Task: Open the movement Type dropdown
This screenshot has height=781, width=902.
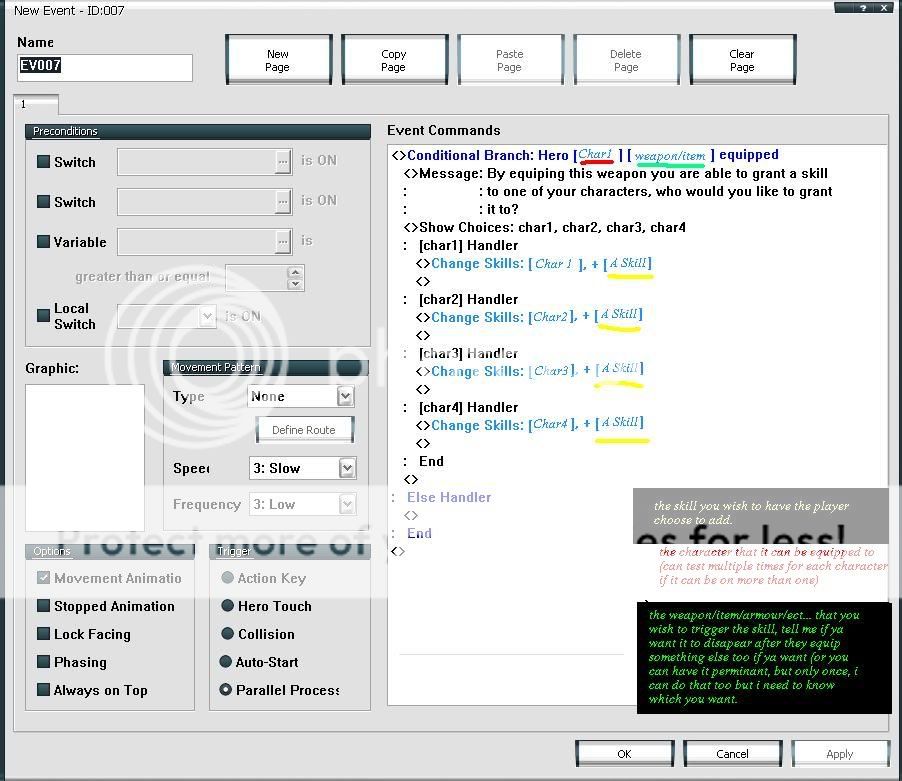Action: click(x=345, y=397)
